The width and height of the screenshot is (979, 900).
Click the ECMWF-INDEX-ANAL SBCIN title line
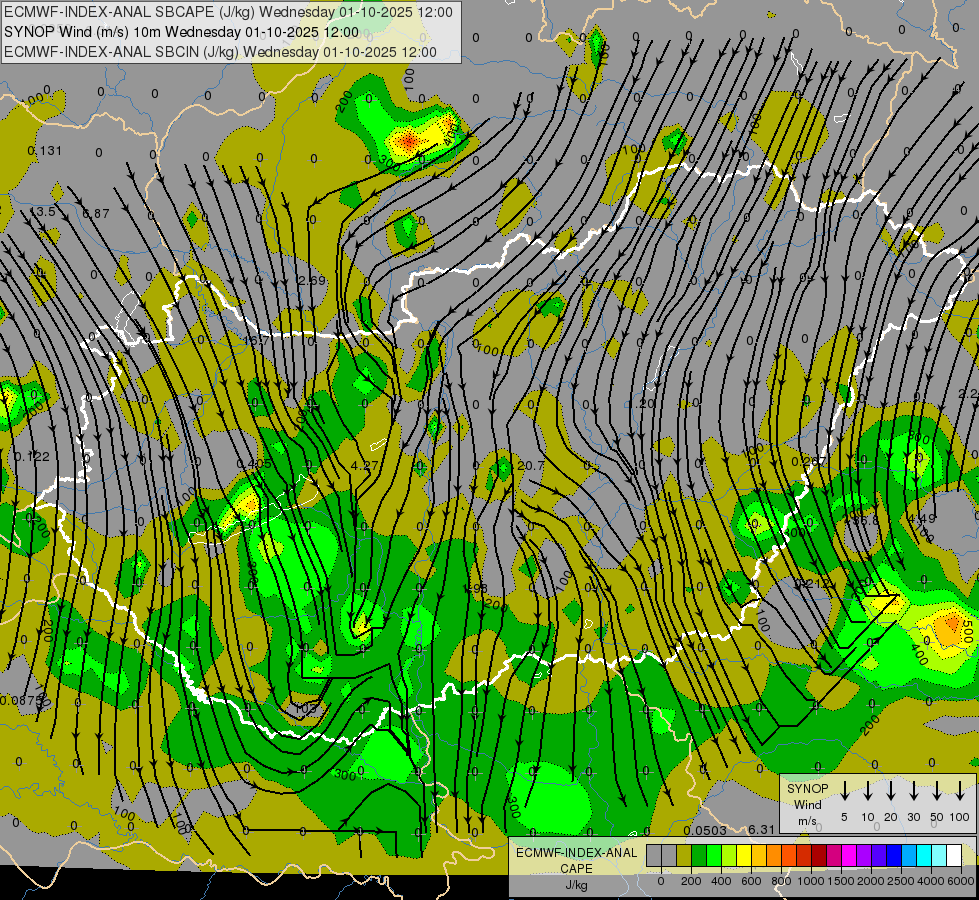pyautogui.click(x=220, y=52)
